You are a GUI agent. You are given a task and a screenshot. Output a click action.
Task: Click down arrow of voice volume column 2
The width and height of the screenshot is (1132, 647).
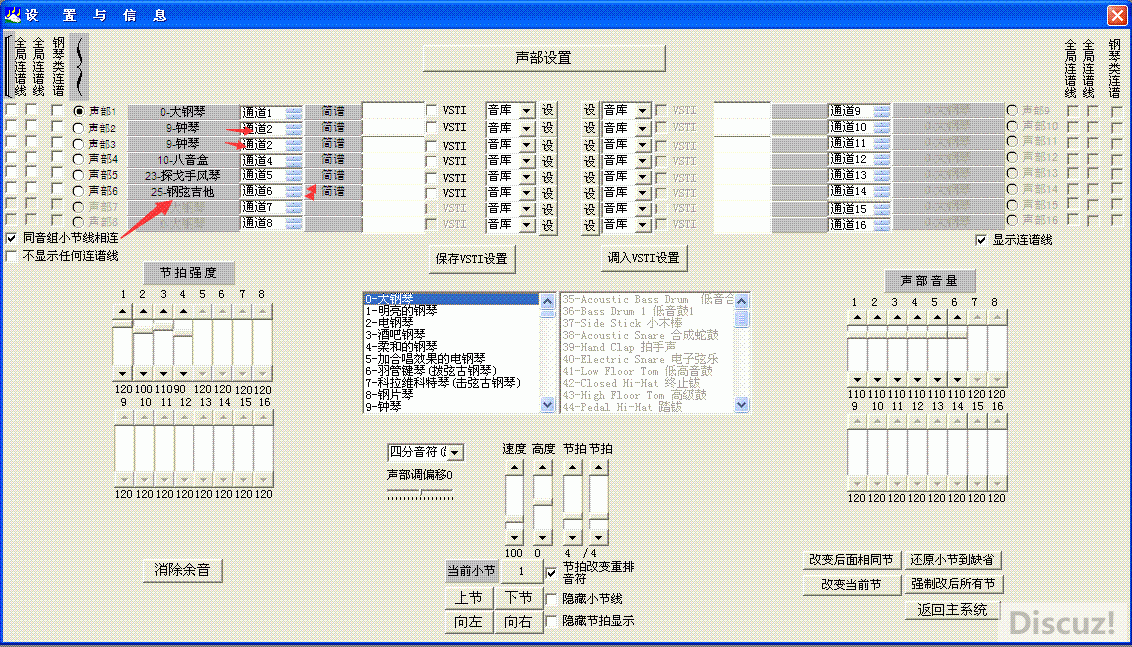(877, 380)
